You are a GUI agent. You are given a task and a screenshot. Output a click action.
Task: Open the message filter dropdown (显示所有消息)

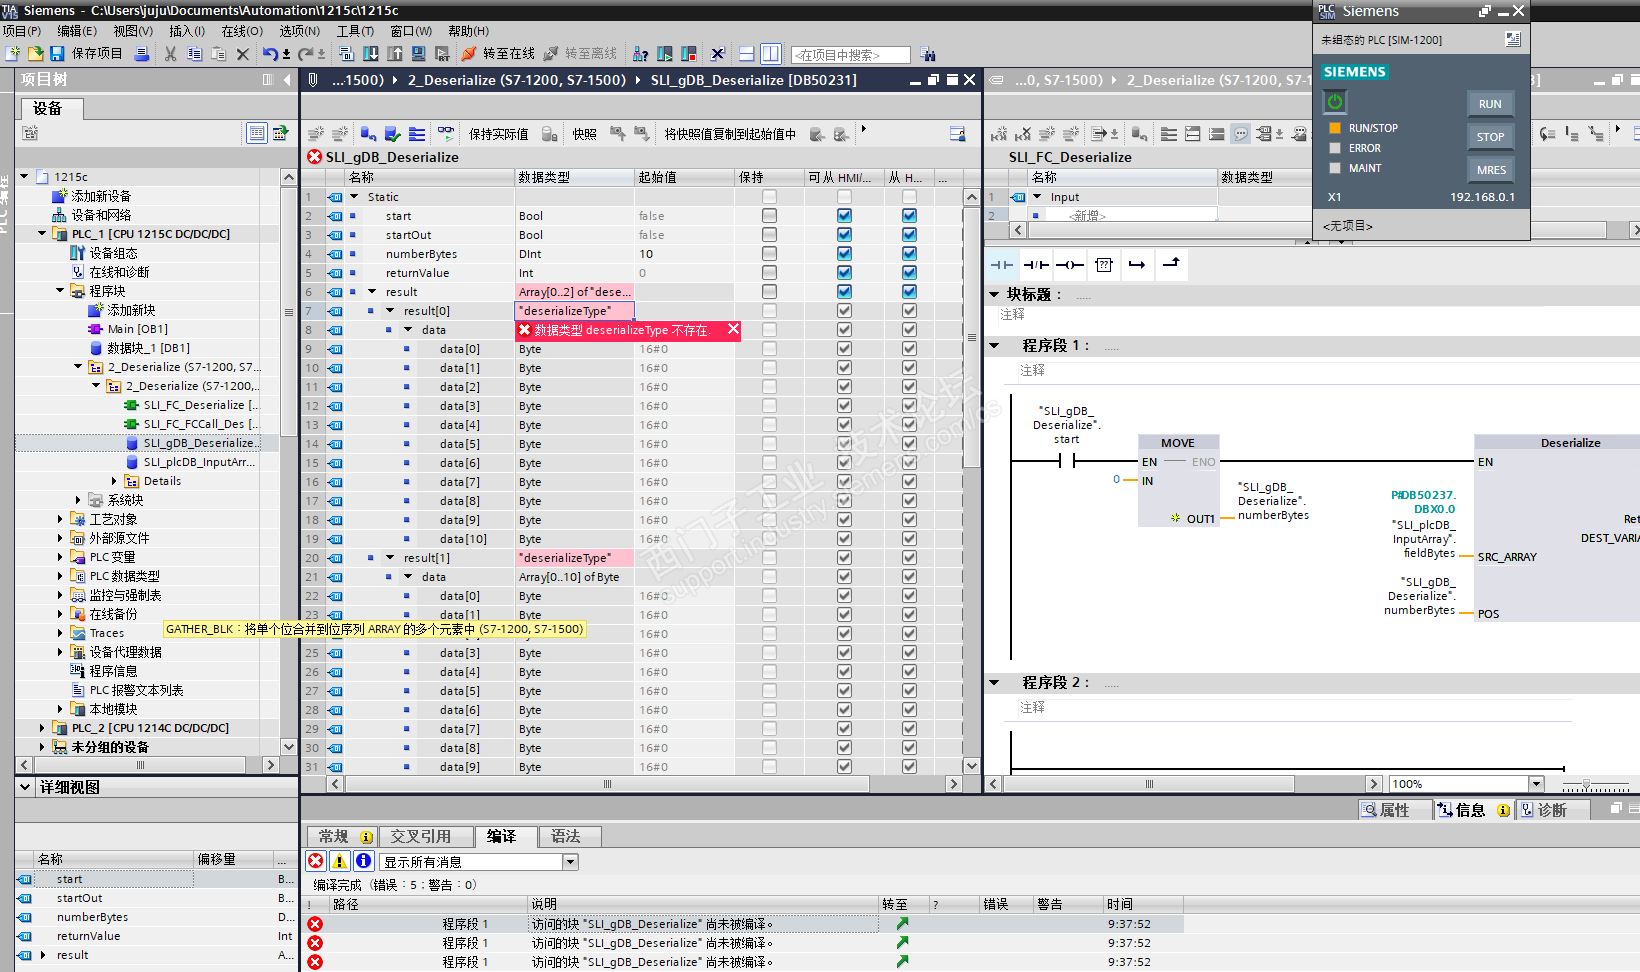(570, 862)
